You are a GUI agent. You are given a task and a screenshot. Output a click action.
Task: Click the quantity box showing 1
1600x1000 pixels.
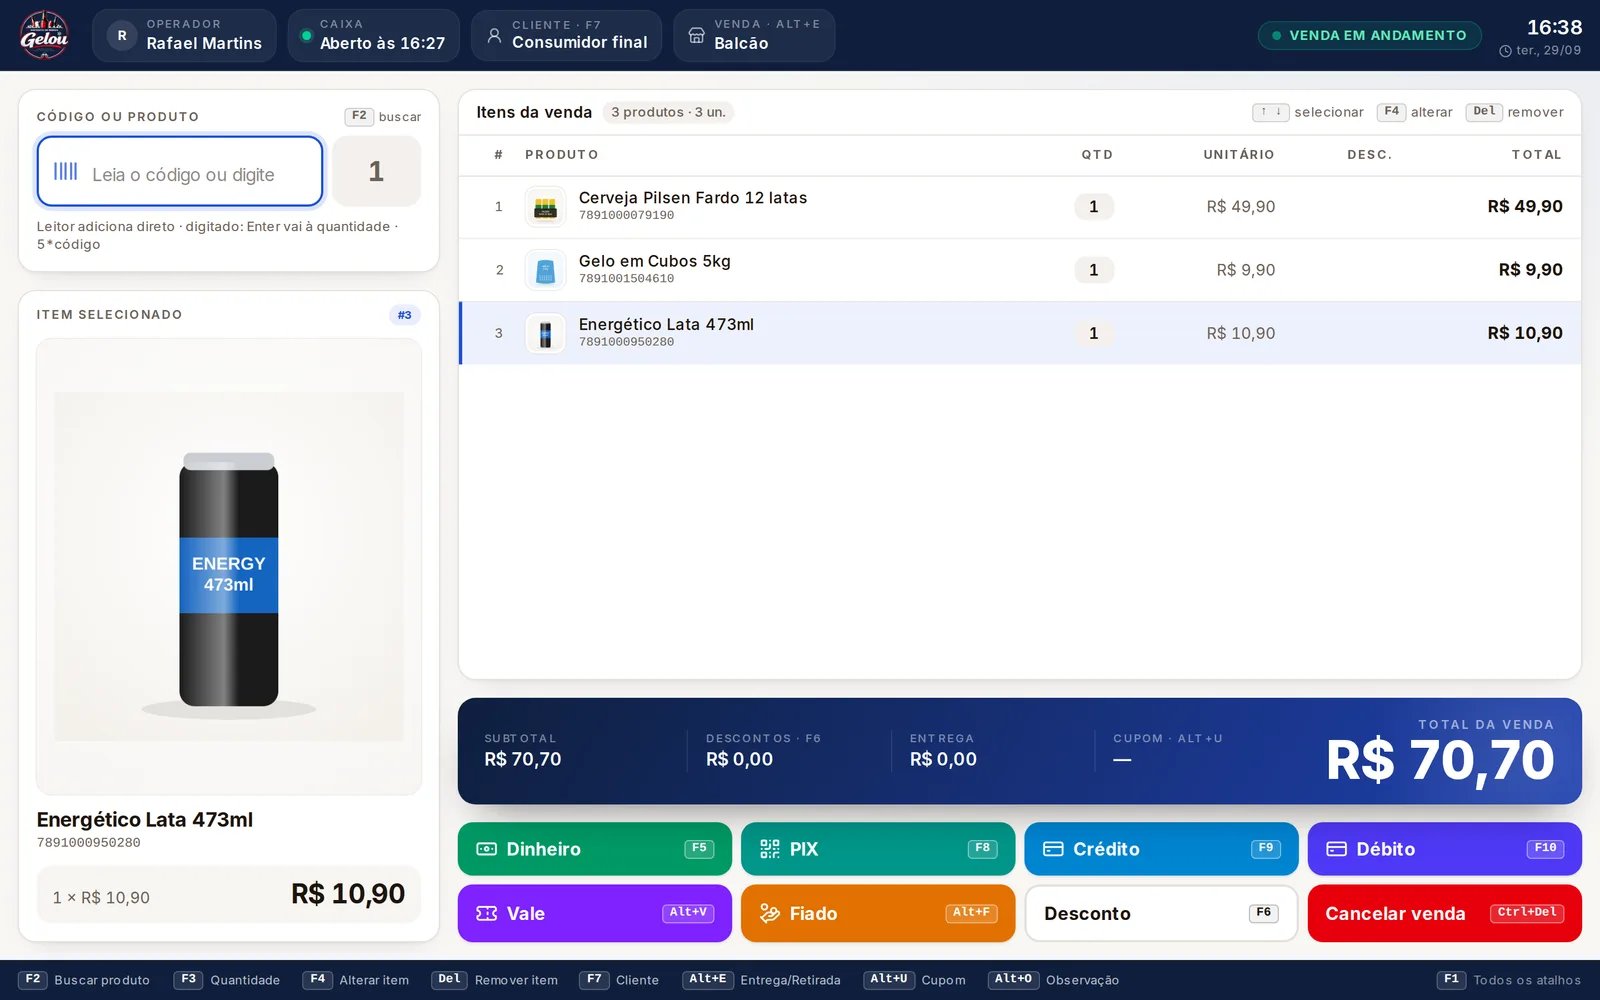[376, 171]
